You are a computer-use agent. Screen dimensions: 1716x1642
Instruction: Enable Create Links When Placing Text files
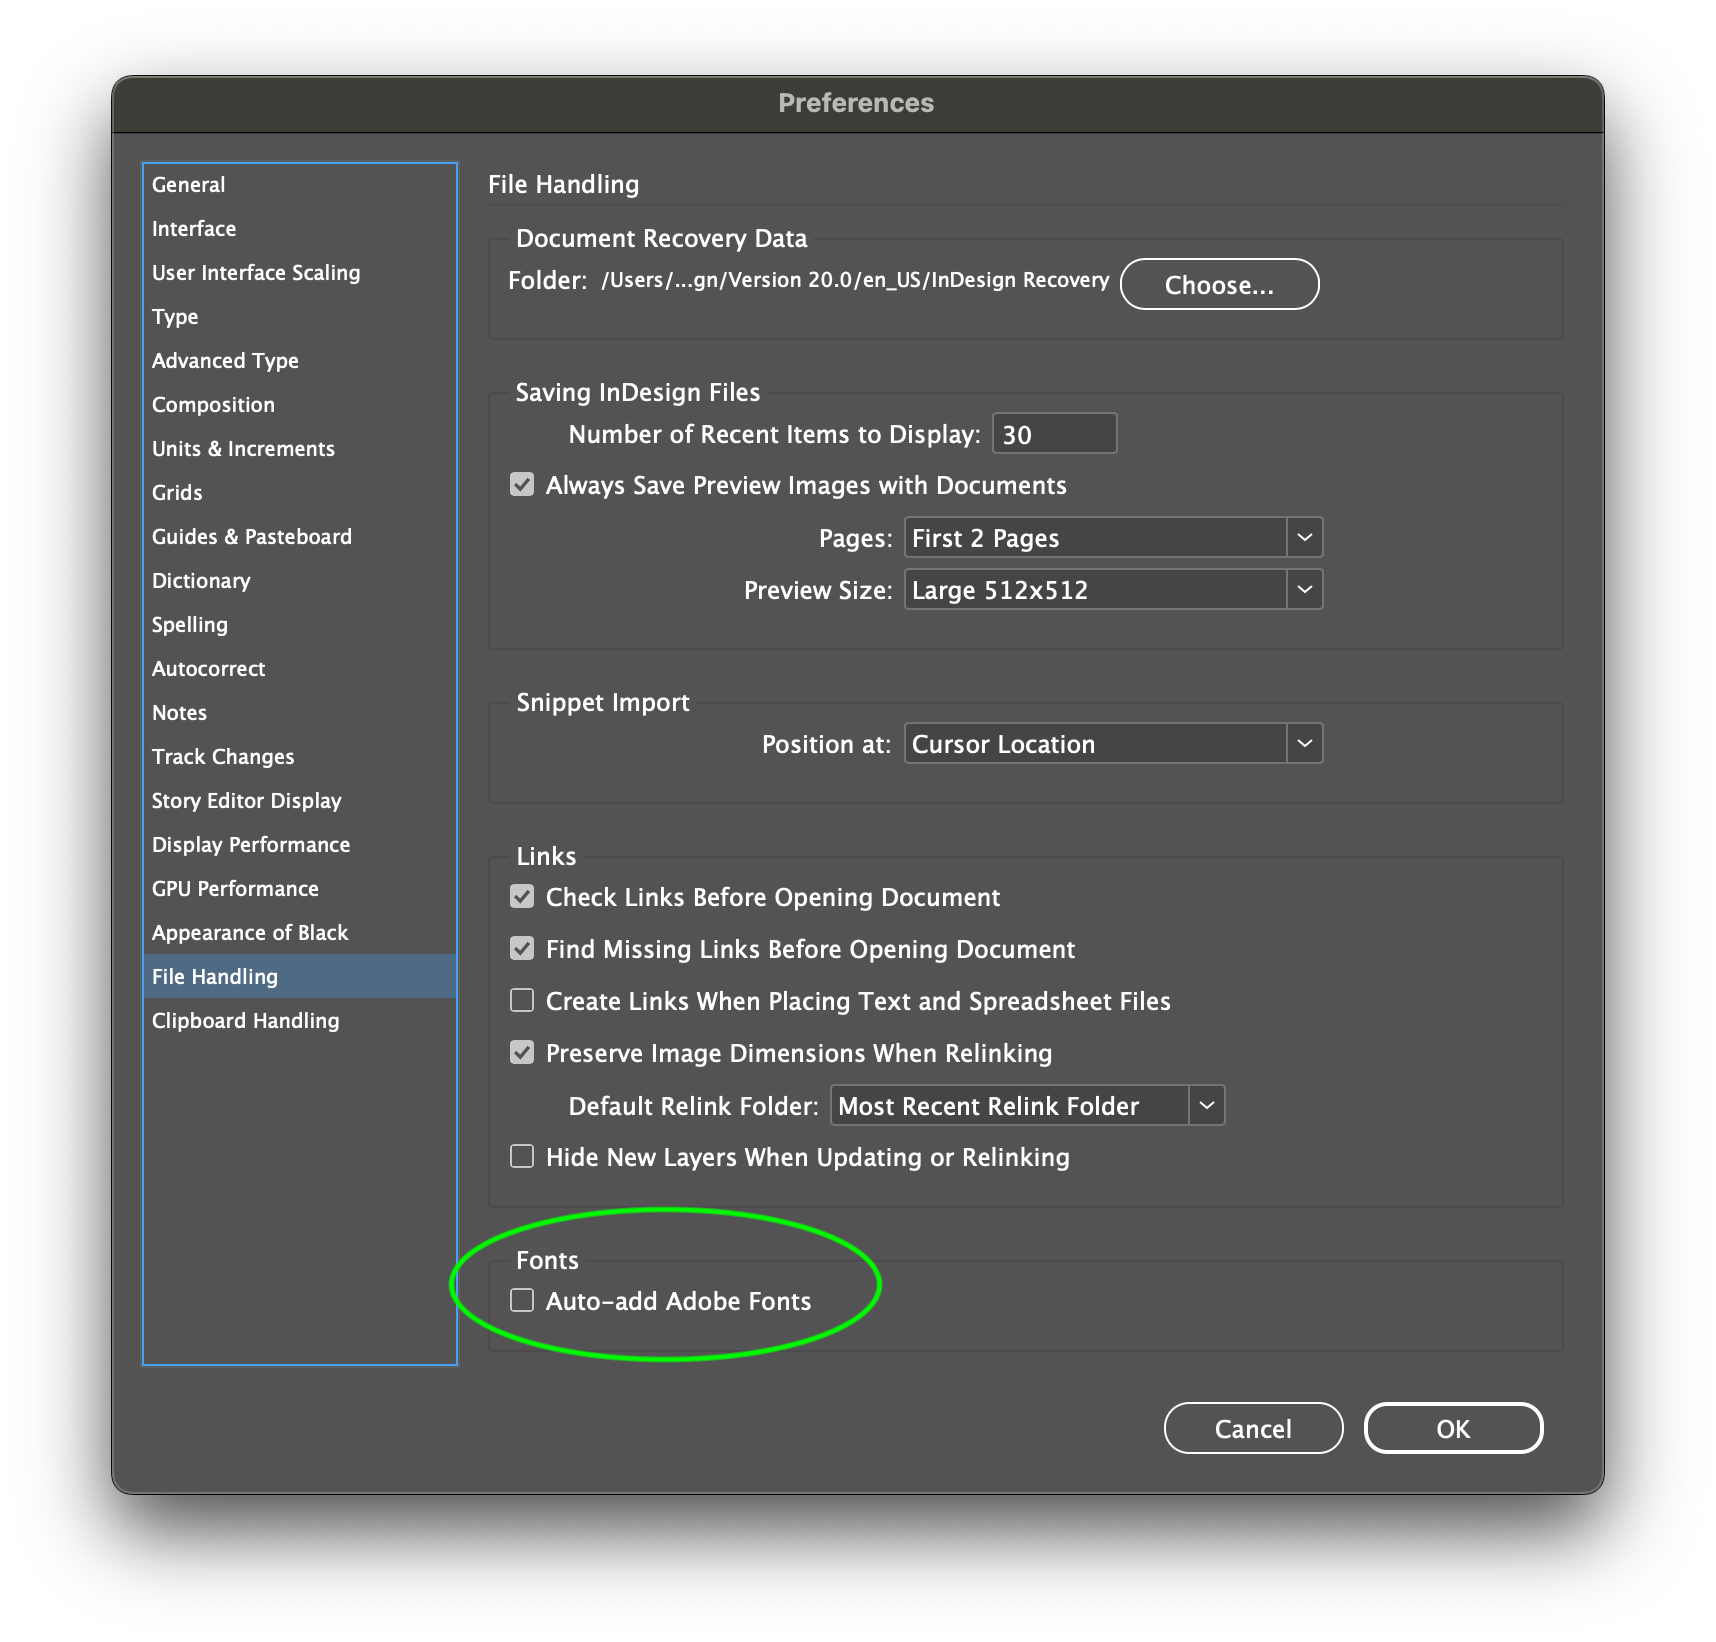coord(522,1000)
